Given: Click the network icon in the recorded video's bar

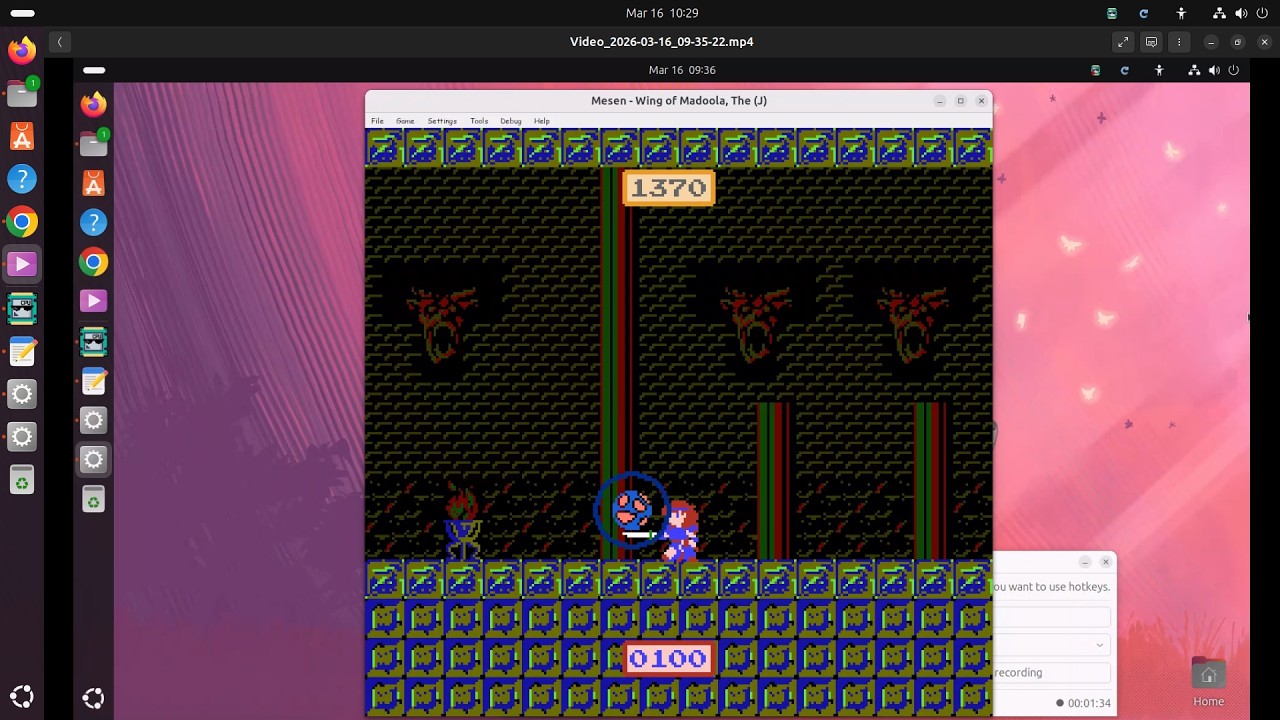Looking at the screenshot, I should click(1194, 70).
